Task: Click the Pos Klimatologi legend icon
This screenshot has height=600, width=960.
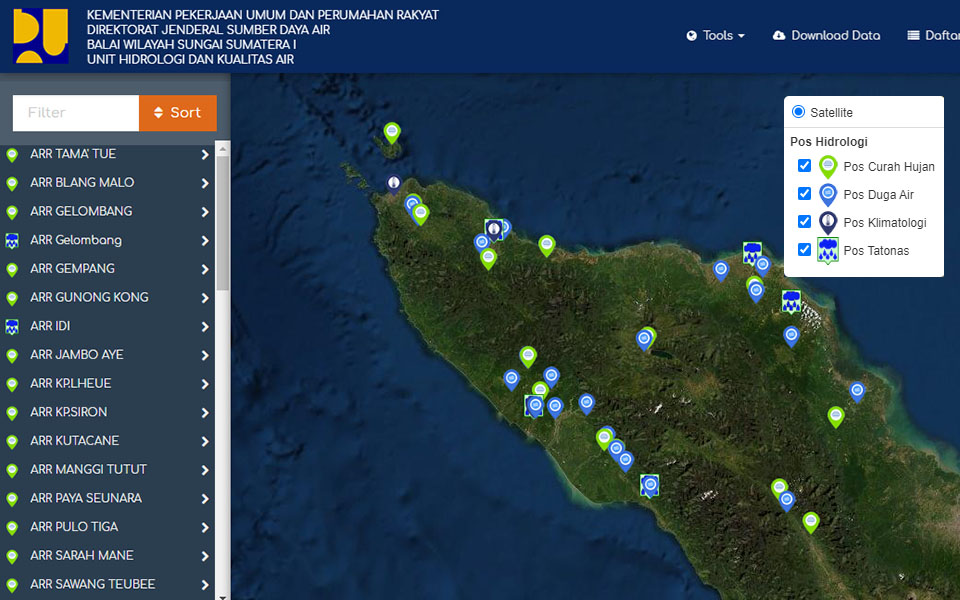Action: point(828,223)
